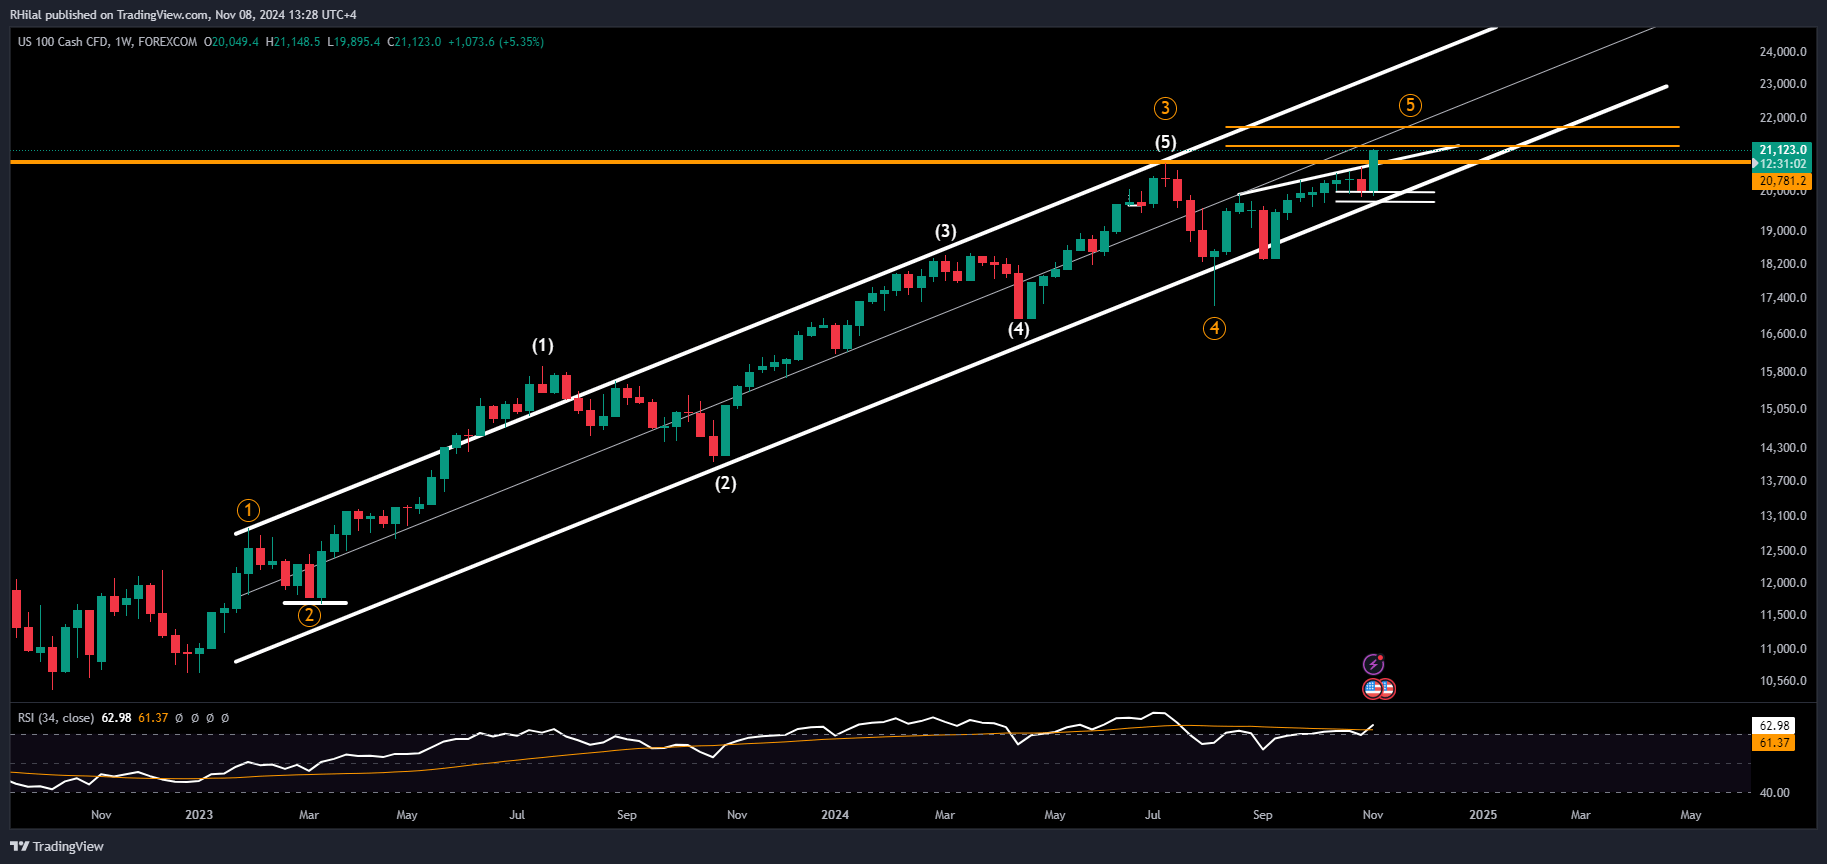Image resolution: width=1827 pixels, height=864 pixels.
Task: Select the orange circled wave 2 label
Action: [x=310, y=615]
